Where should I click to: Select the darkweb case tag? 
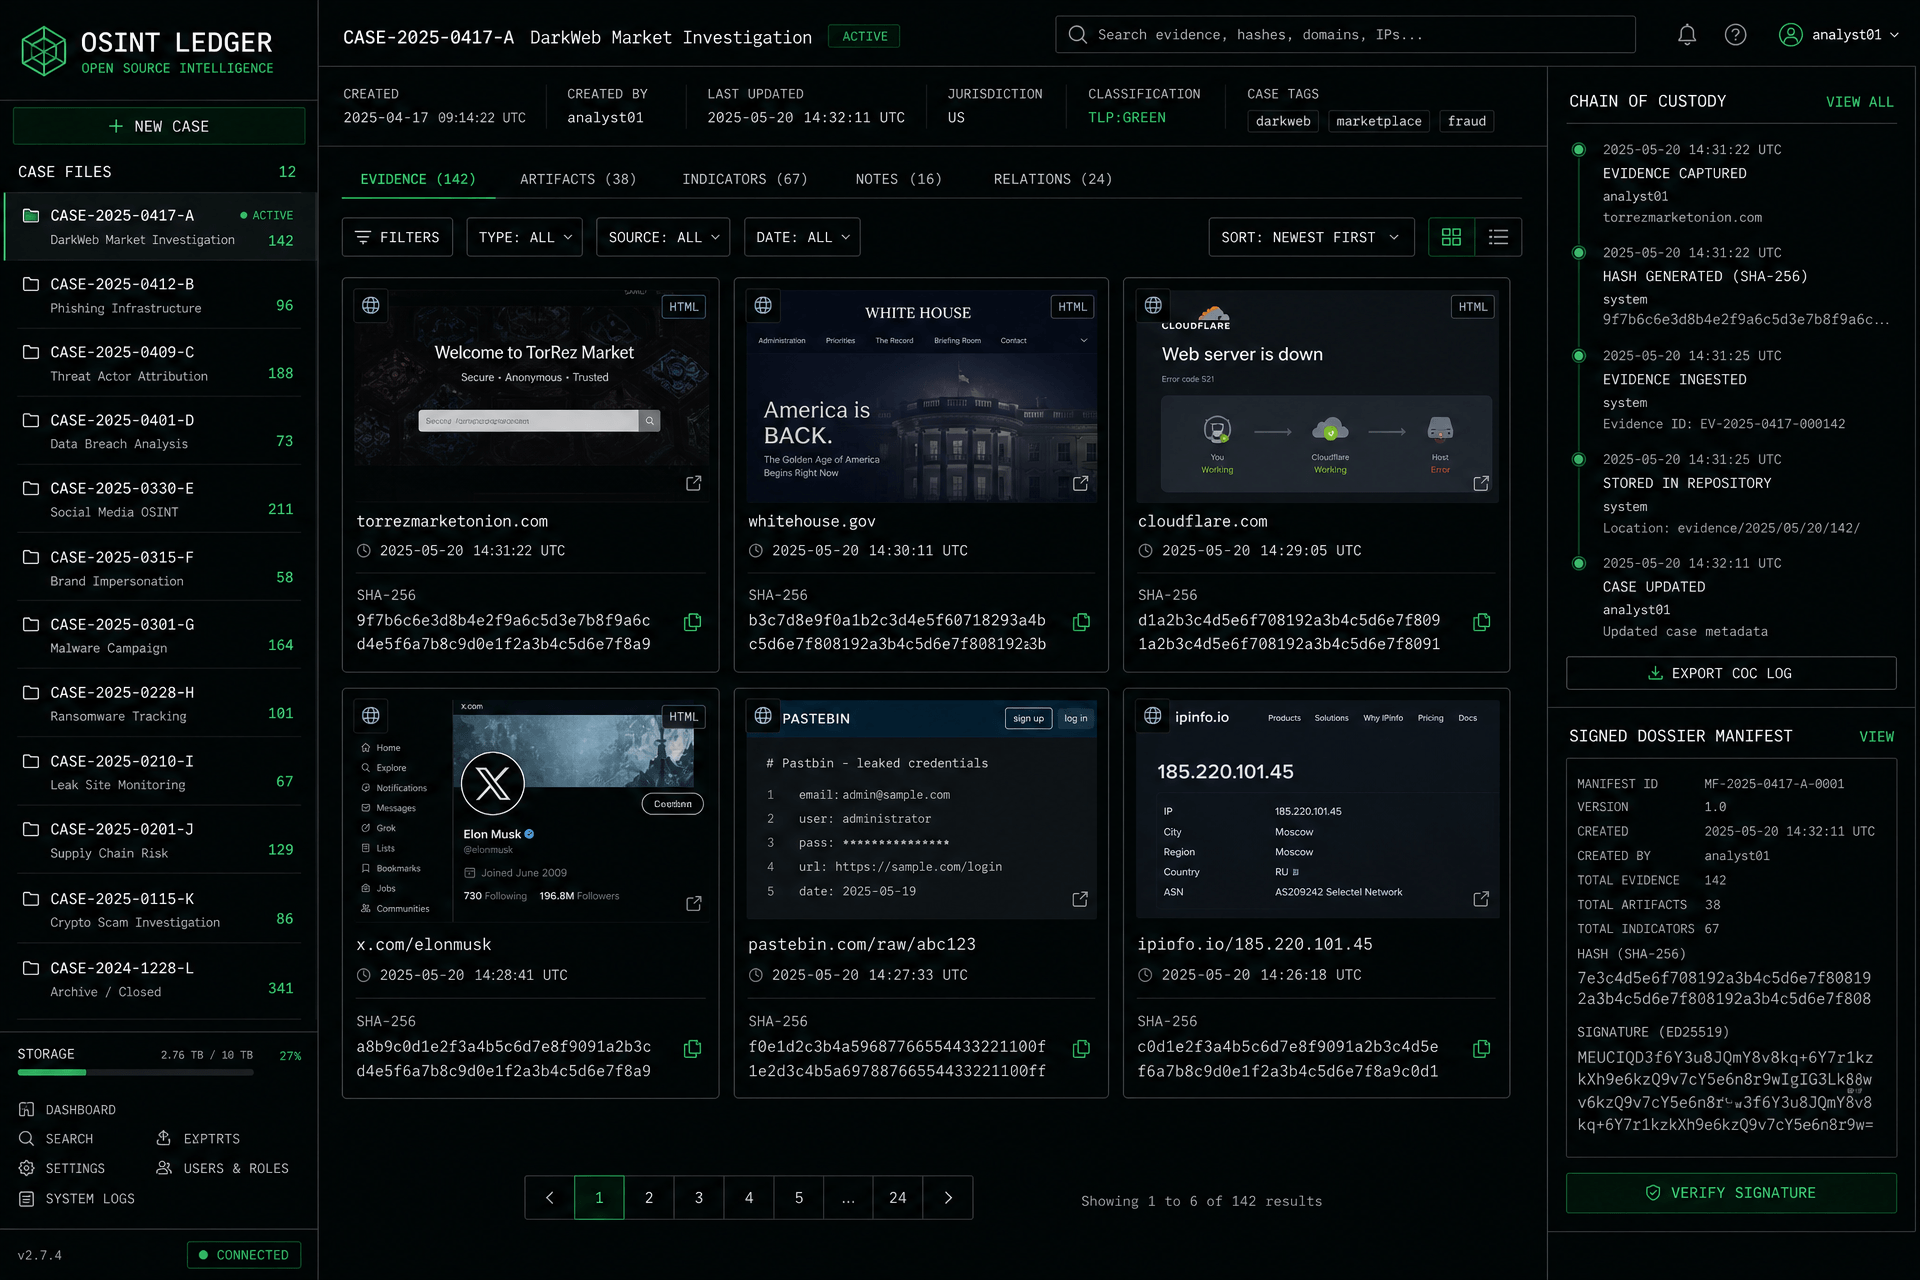coord(1283,121)
